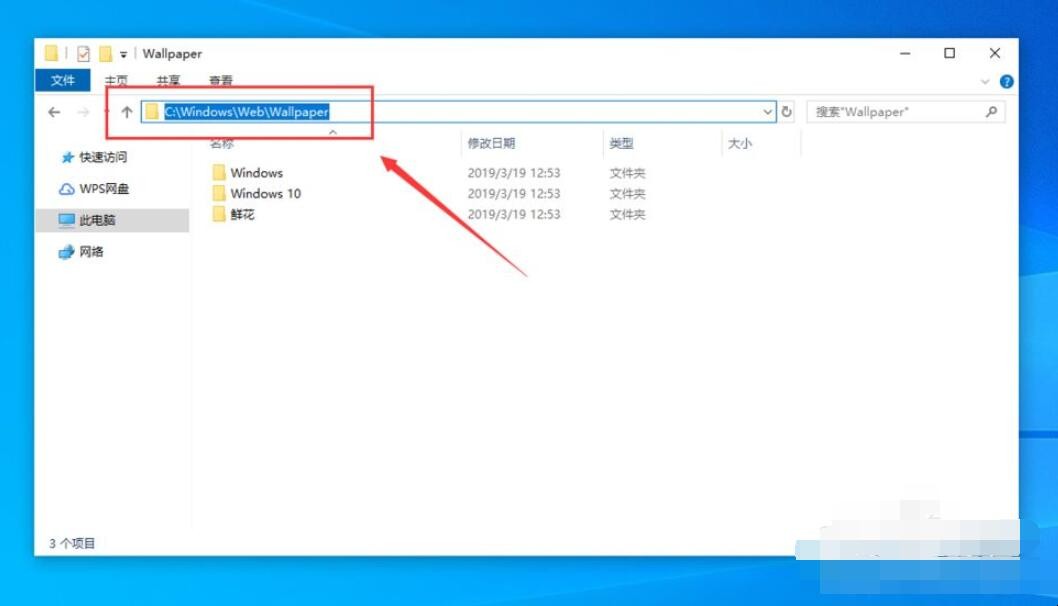
Task: Click the 鲜花 folder's yellow icon
Action: coord(219,215)
